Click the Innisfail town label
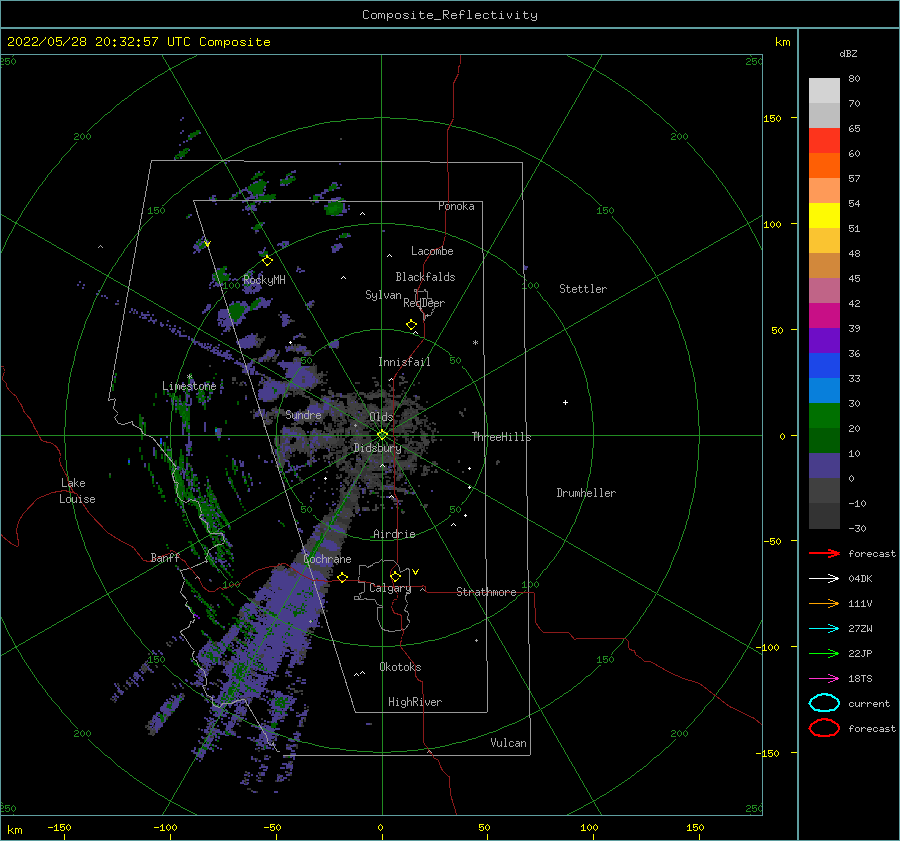 [x=404, y=362]
